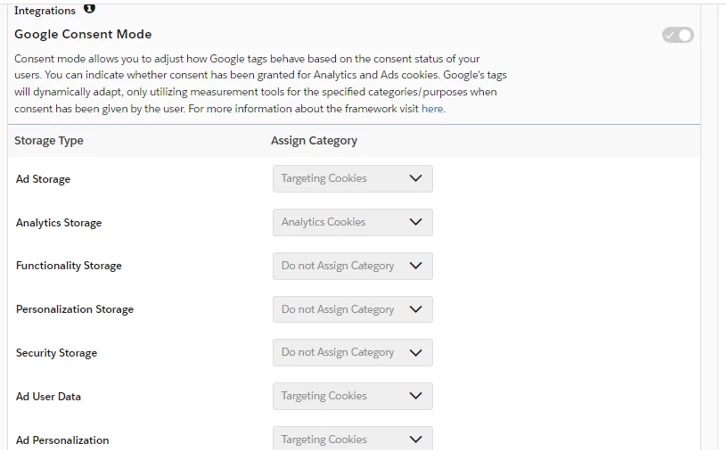Open the Personalization Storage category dropdown

352,309
